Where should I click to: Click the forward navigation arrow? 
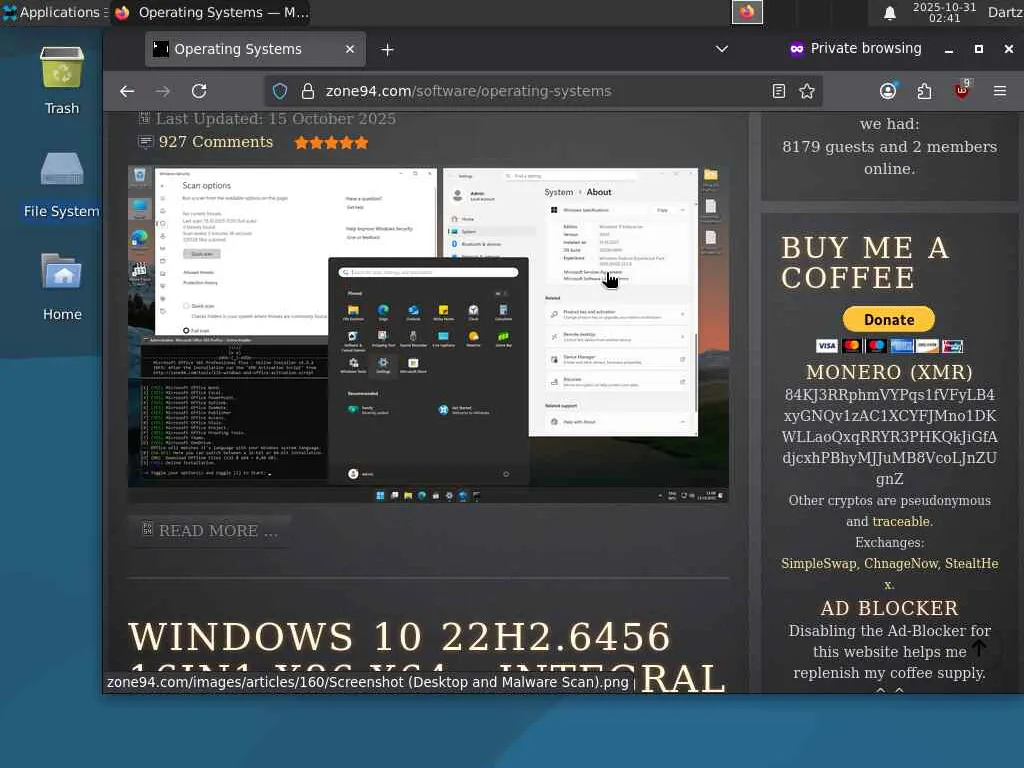163,91
